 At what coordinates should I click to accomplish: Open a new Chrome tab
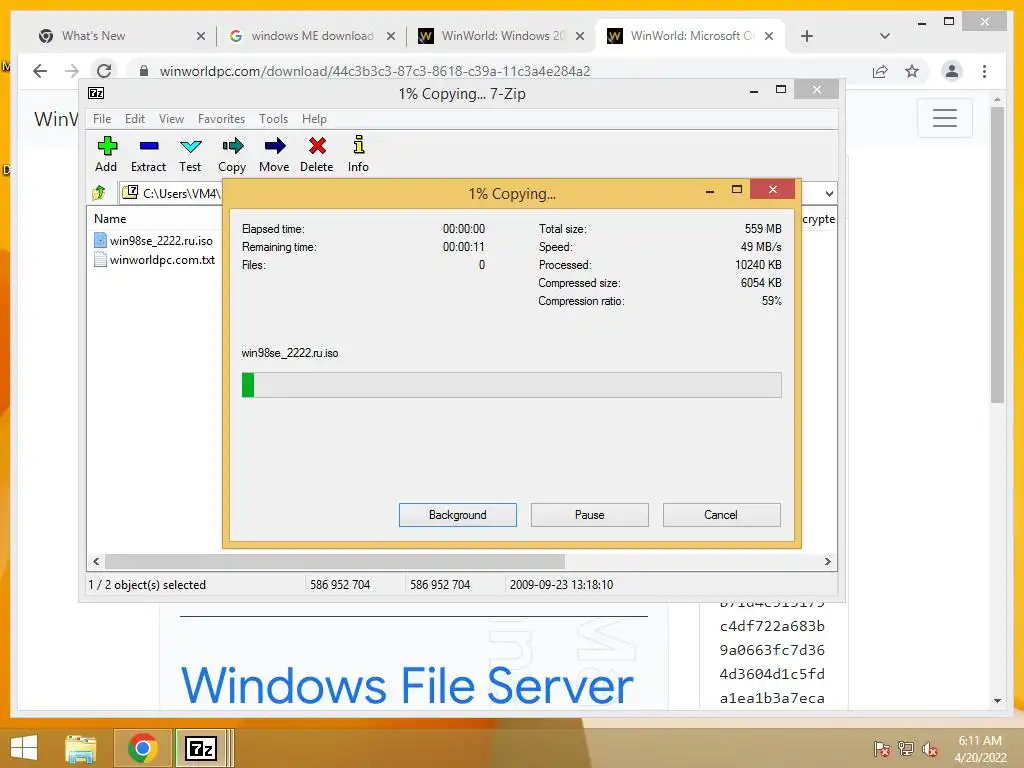[807, 36]
